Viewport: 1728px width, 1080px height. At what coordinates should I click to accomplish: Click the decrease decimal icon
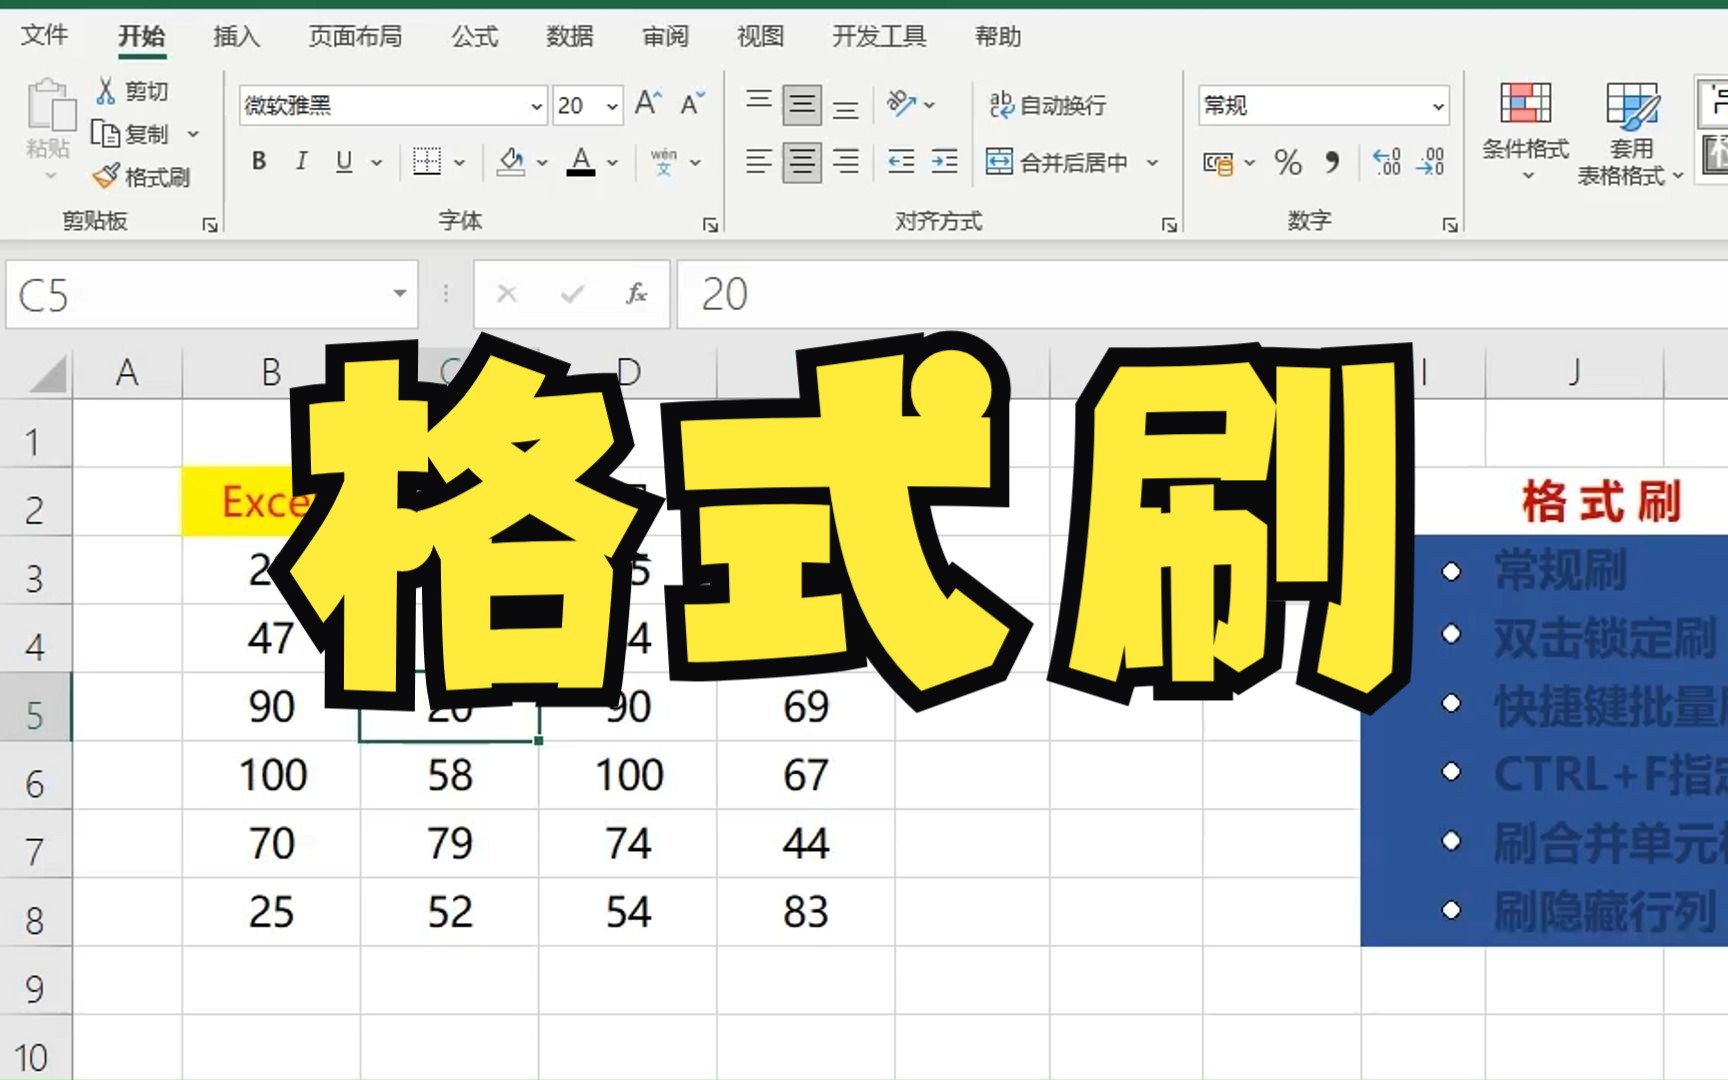[1431, 162]
